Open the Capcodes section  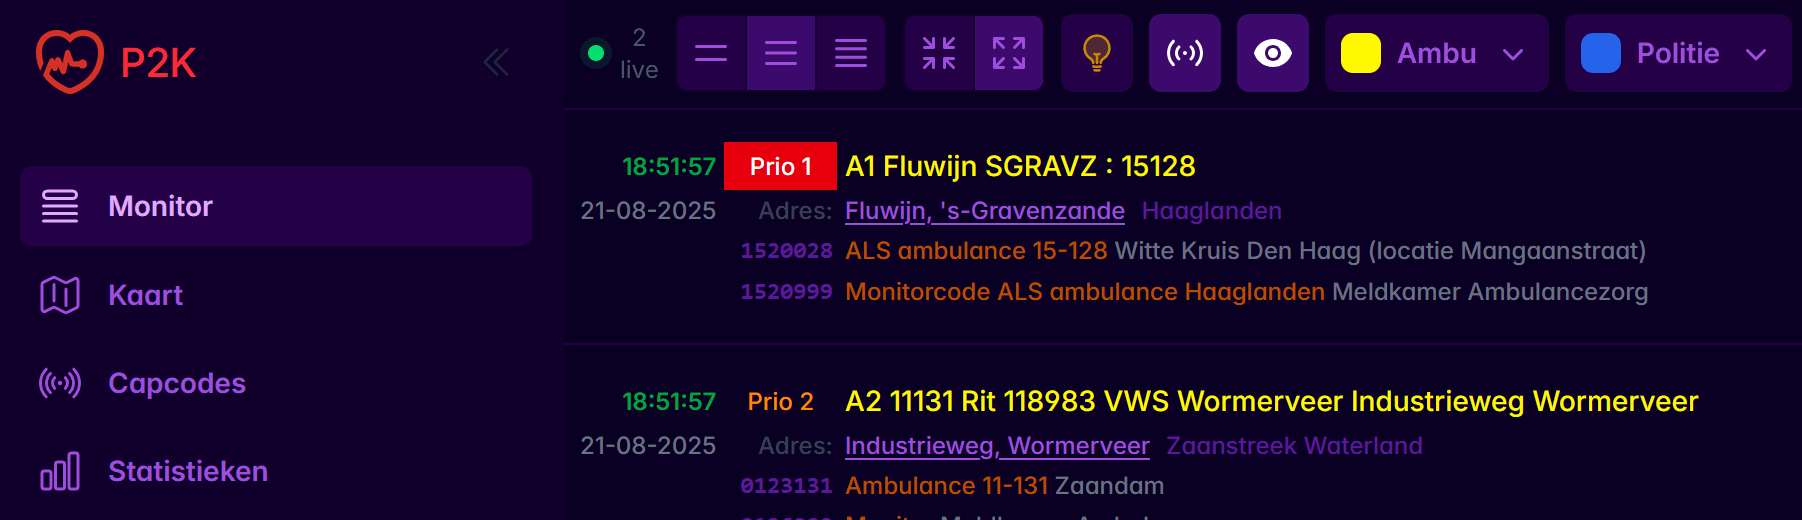click(x=176, y=383)
